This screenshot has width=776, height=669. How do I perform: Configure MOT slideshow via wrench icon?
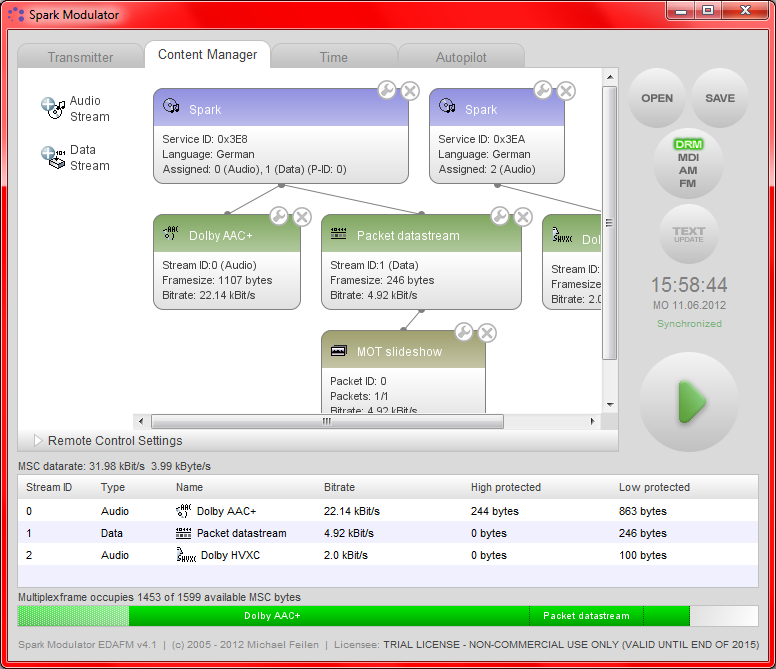coord(464,332)
